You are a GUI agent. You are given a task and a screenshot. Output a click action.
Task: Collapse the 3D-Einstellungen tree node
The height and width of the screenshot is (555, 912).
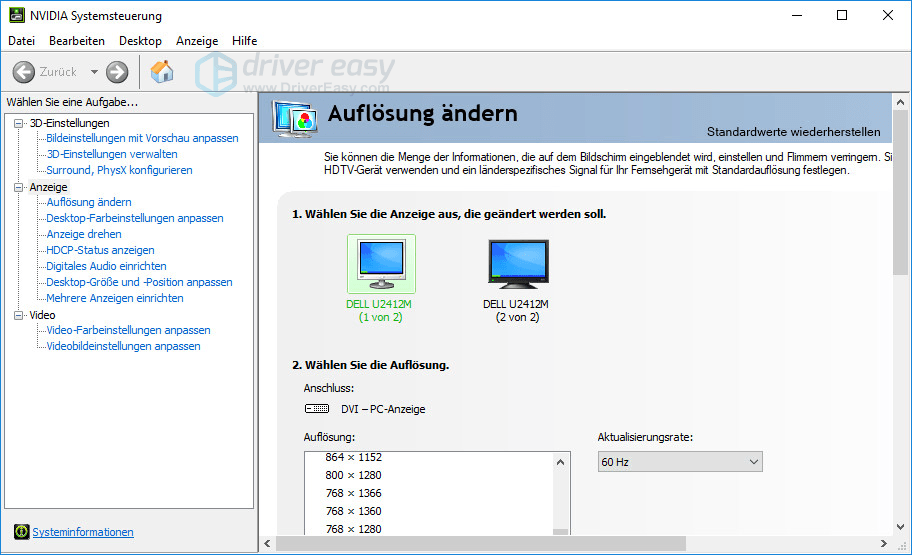click(x=19, y=123)
